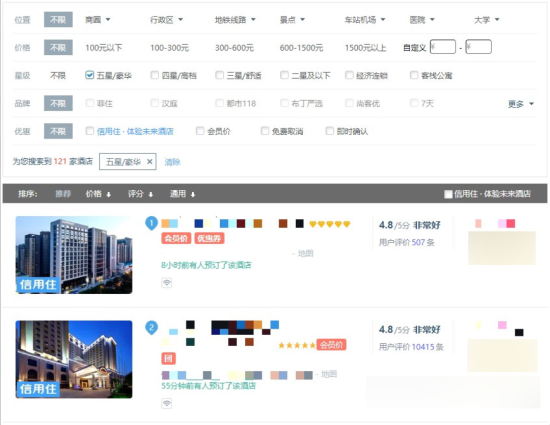The image size is (550, 425).
Task: Click 清除 to clear all filters
Action: point(172,162)
